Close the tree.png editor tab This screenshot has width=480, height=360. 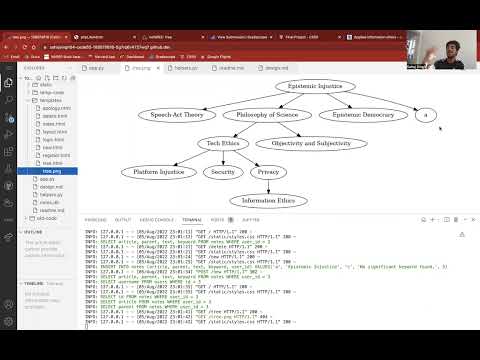click(158, 68)
